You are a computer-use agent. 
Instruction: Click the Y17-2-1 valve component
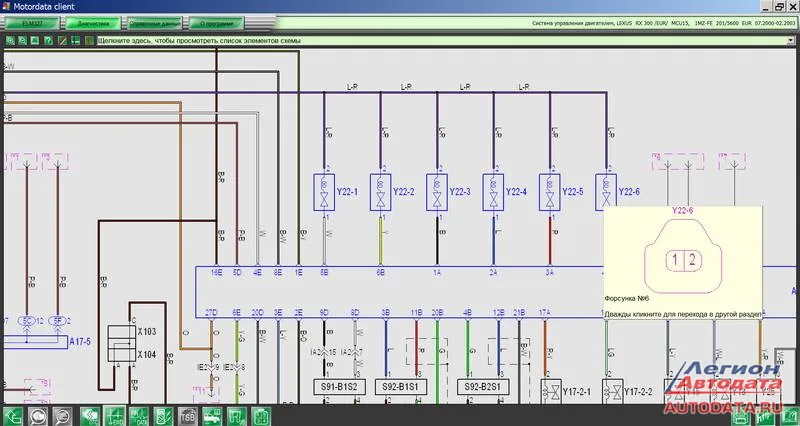pos(551,392)
